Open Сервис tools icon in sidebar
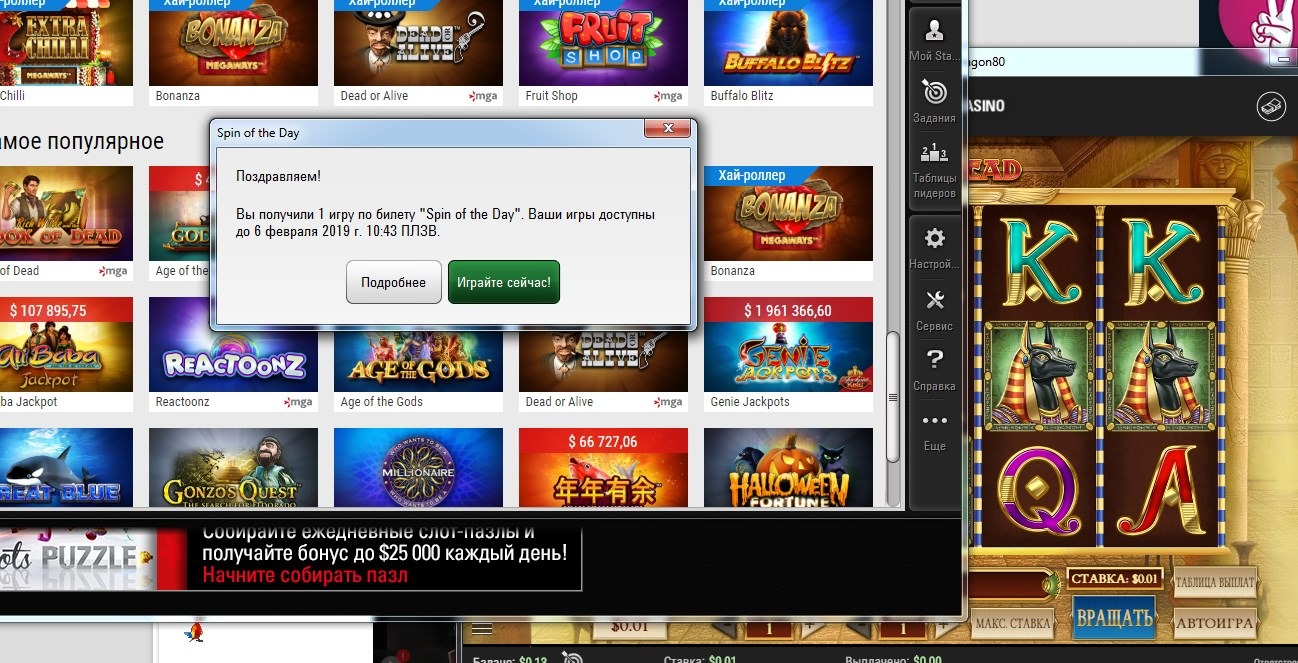1298x663 pixels. (934, 300)
